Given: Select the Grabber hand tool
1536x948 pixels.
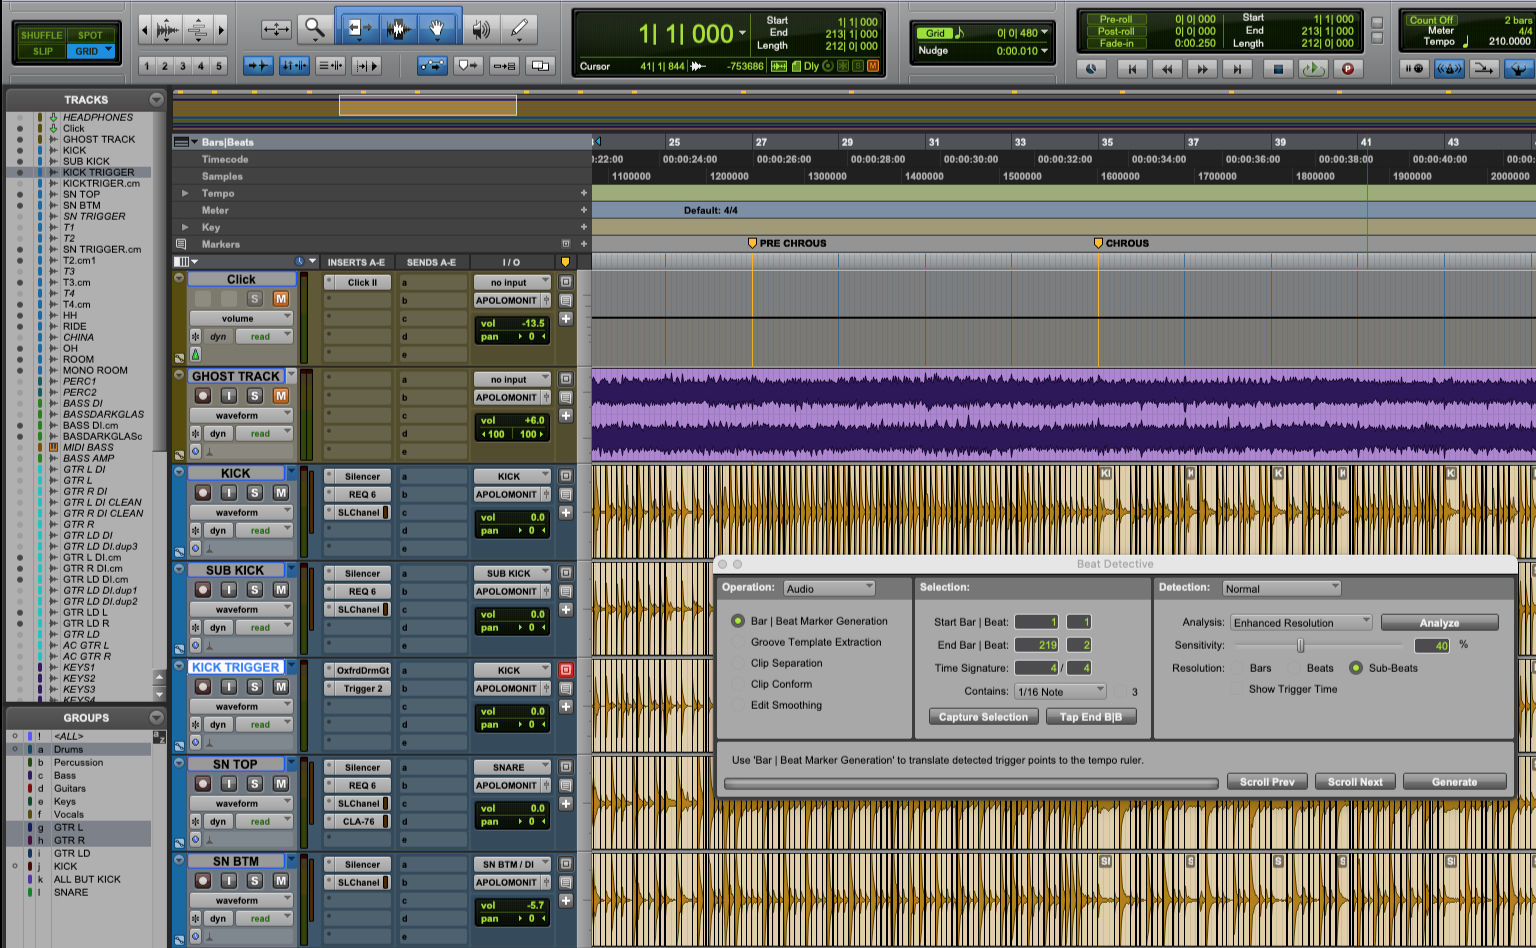Looking at the screenshot, I should 437,29.
